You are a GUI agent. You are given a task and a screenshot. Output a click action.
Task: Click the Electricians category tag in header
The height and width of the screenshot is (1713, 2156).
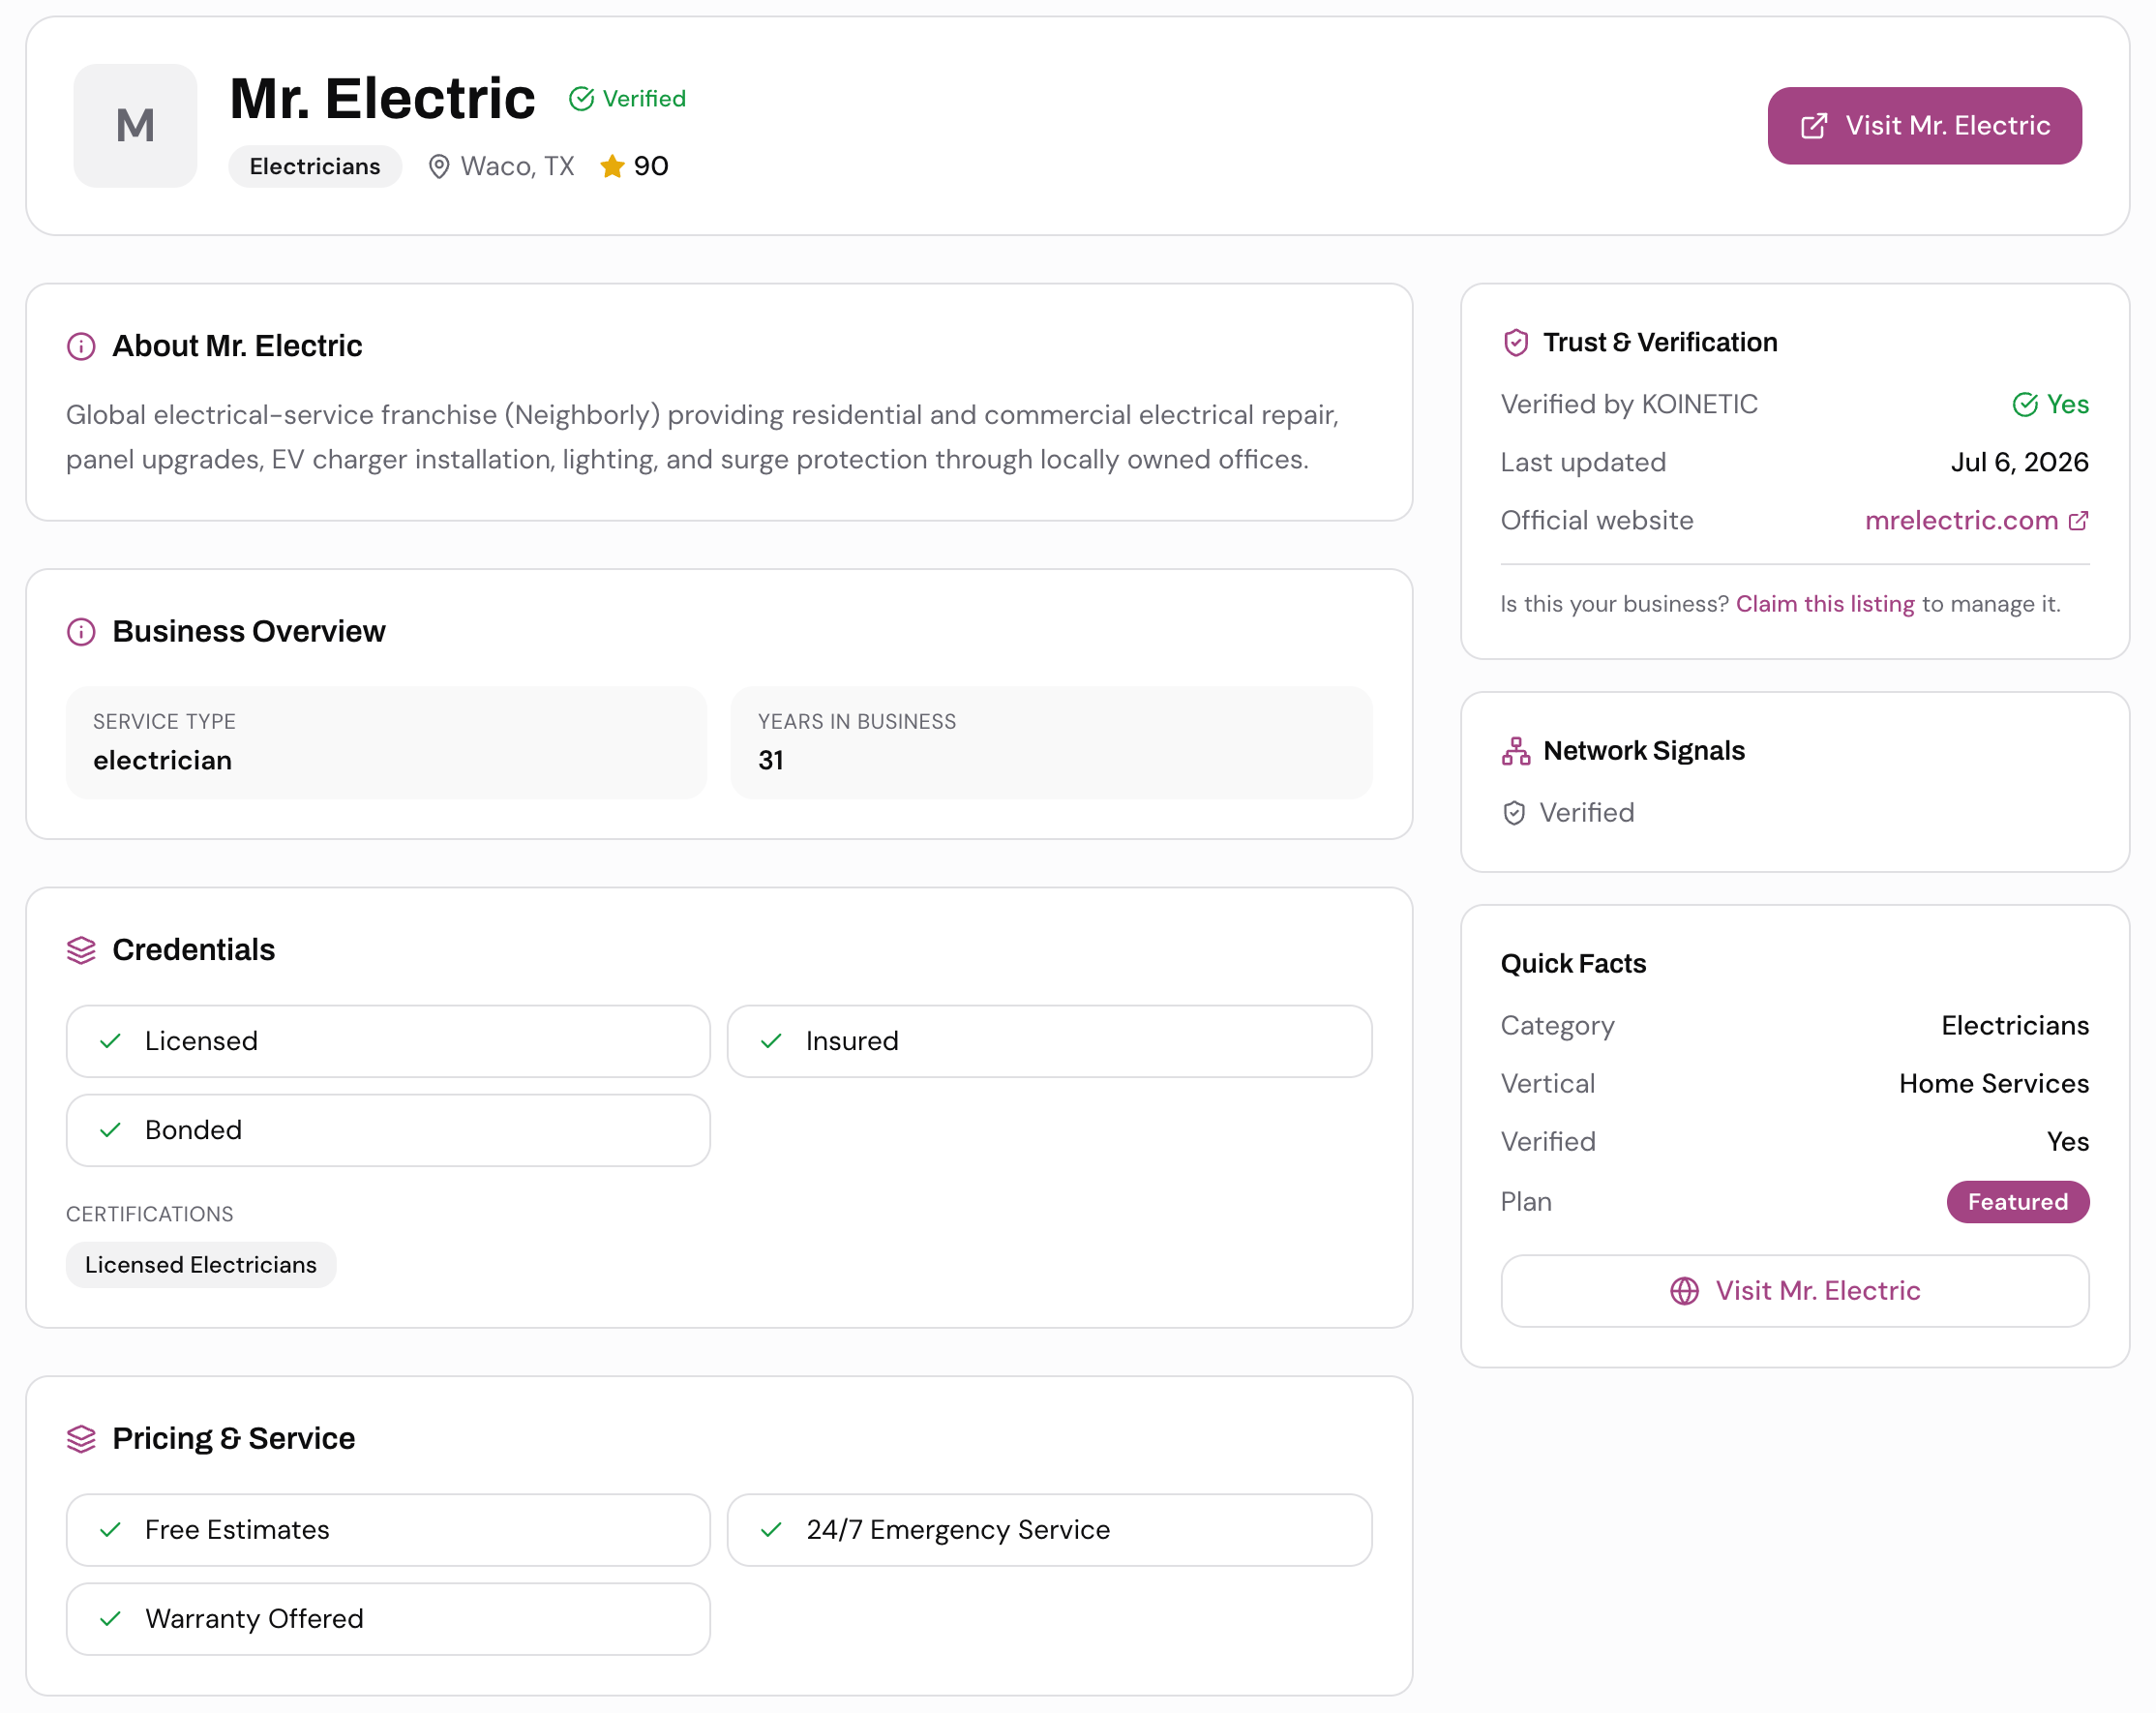315,166
